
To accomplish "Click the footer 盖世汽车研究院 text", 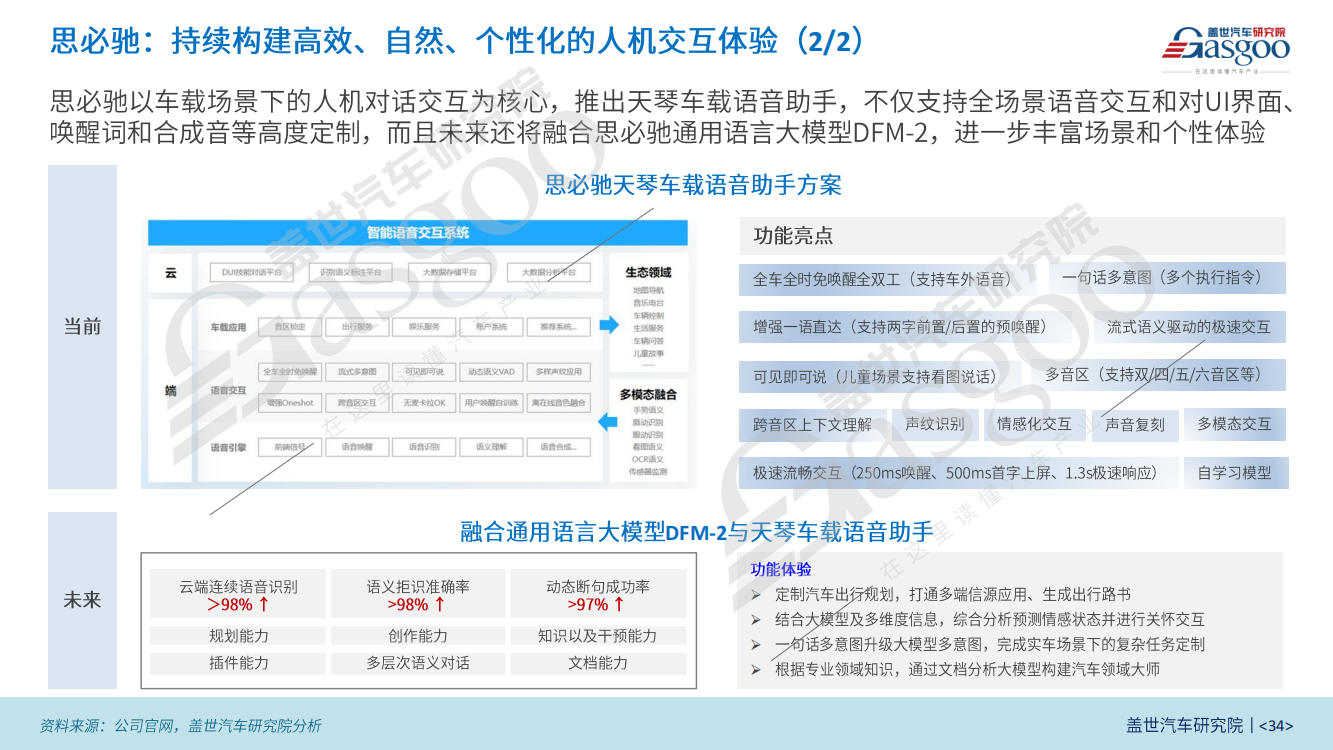I will tap(1184, 725).
